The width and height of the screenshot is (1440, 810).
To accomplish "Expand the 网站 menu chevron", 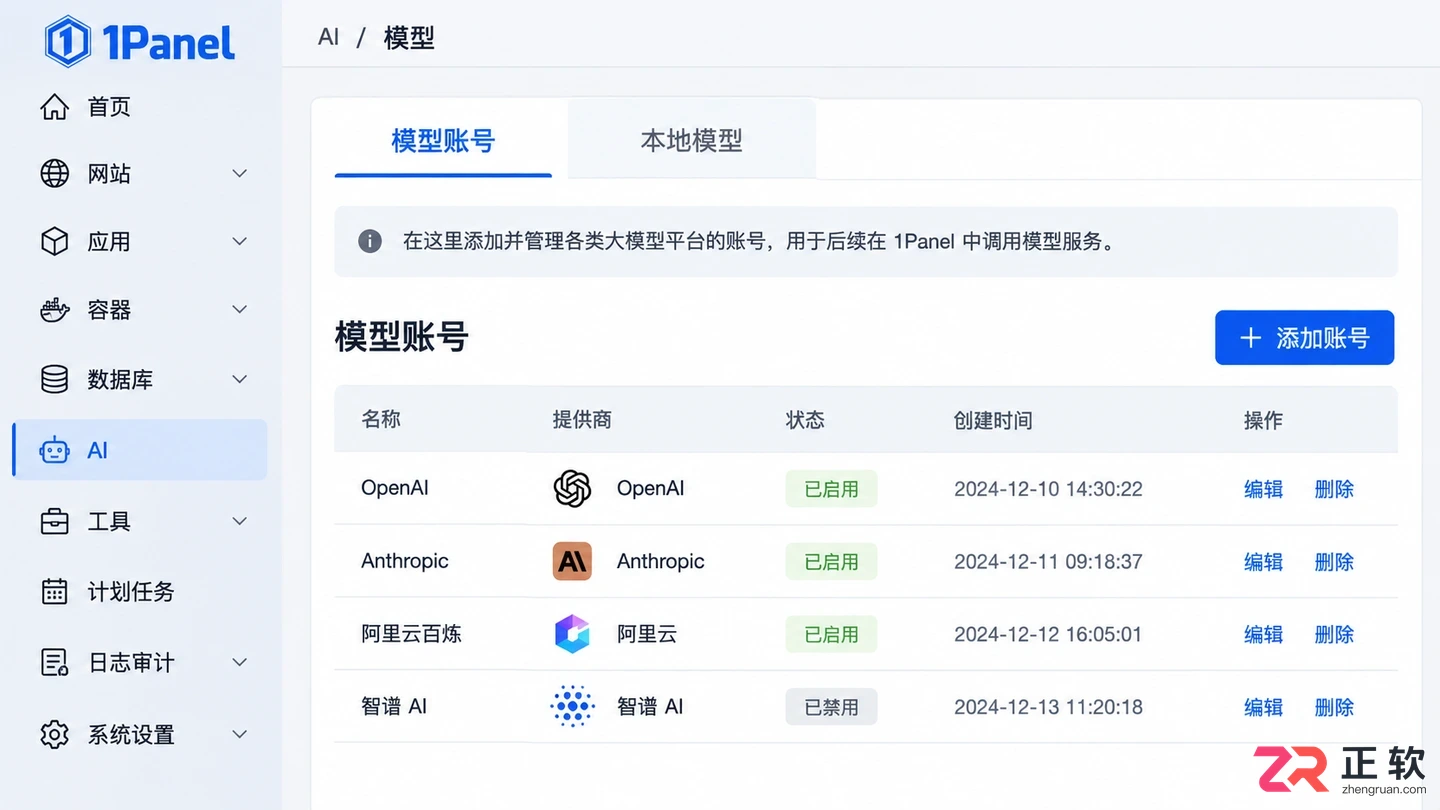I will pos(240,173).
